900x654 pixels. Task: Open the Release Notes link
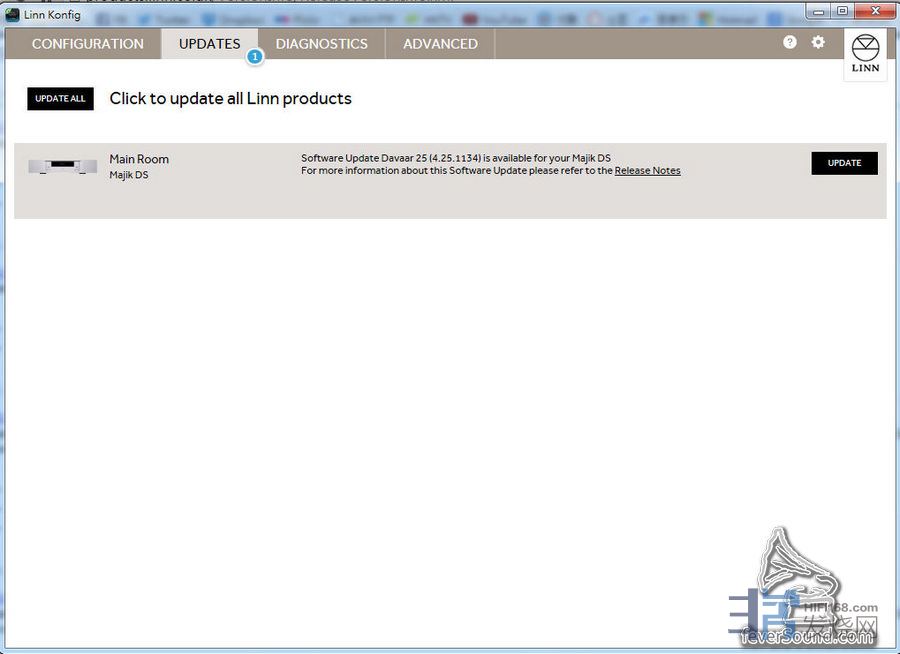click(x=647, y=171)
